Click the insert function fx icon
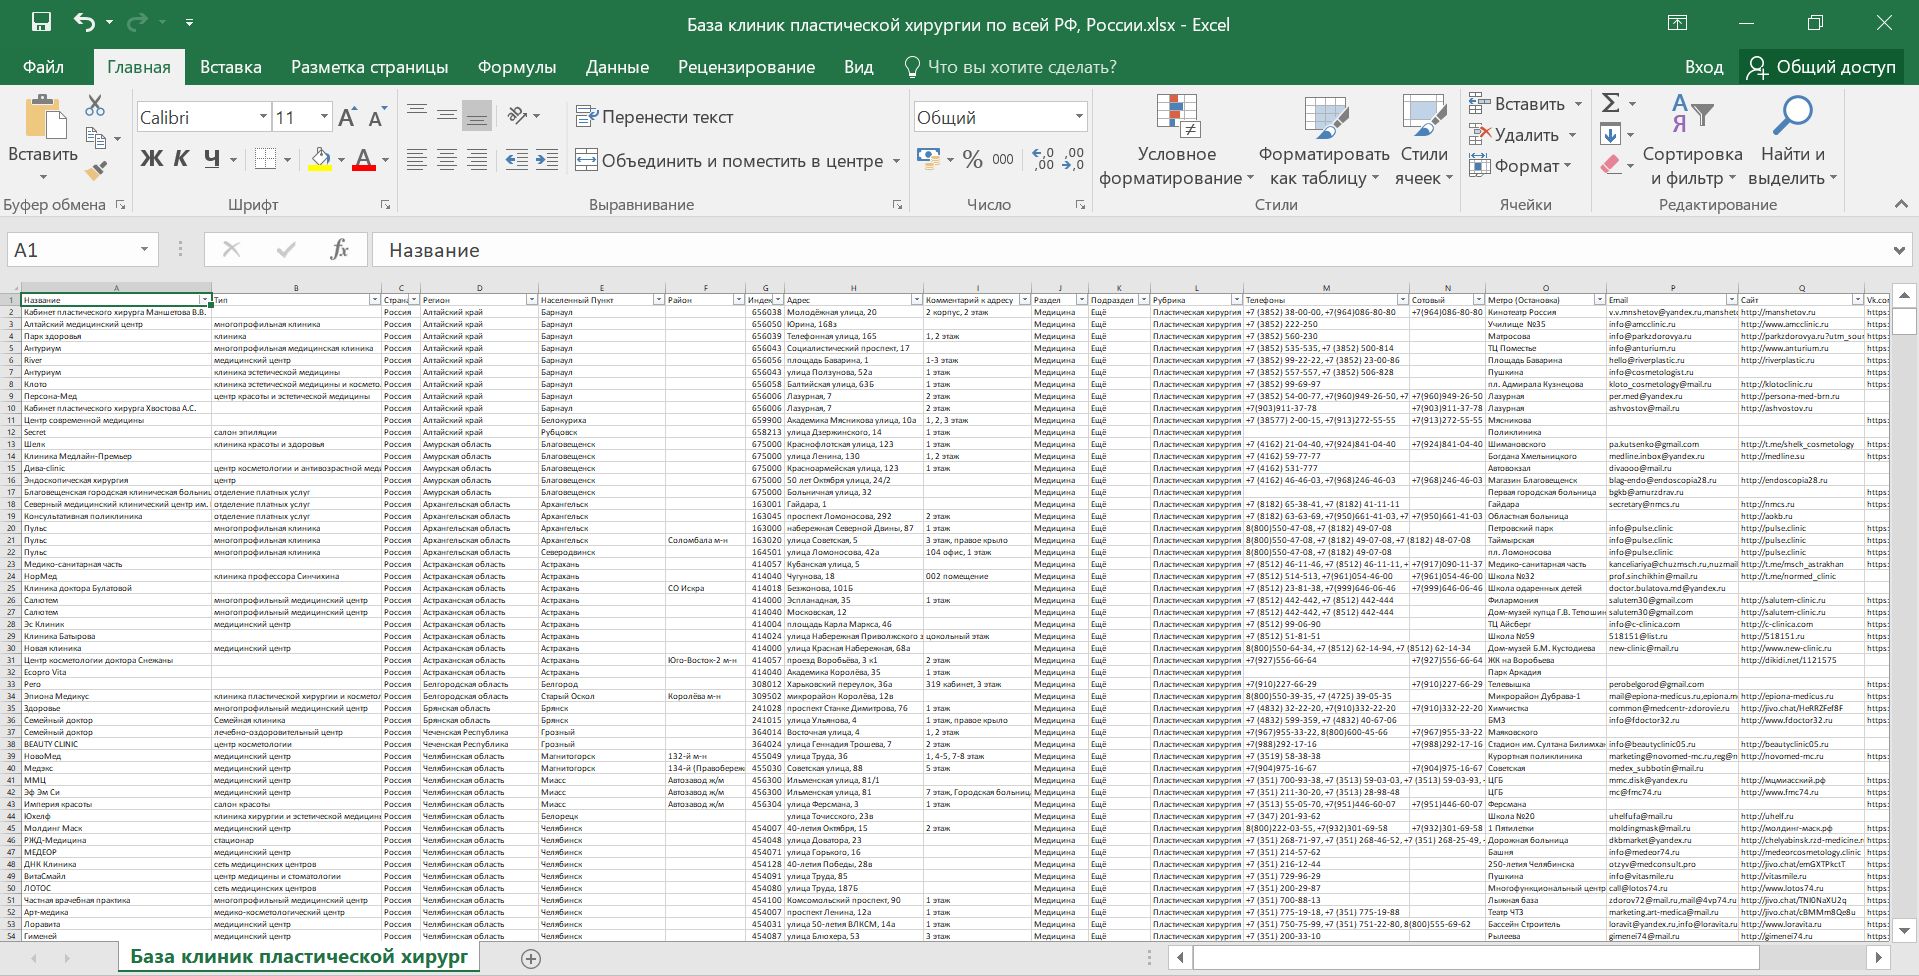The image size is (1919, 976). (339, 250)
